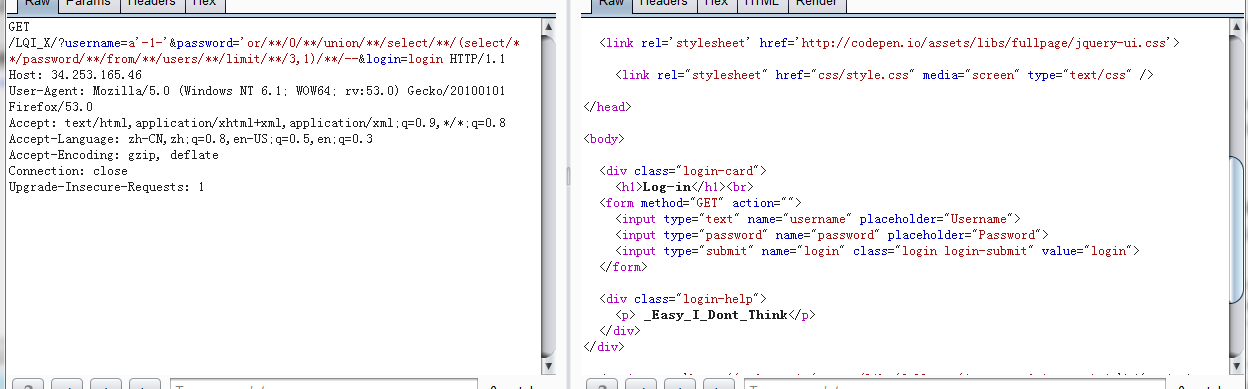
Task: Click the div class="login-help" line
Action: 683,299
